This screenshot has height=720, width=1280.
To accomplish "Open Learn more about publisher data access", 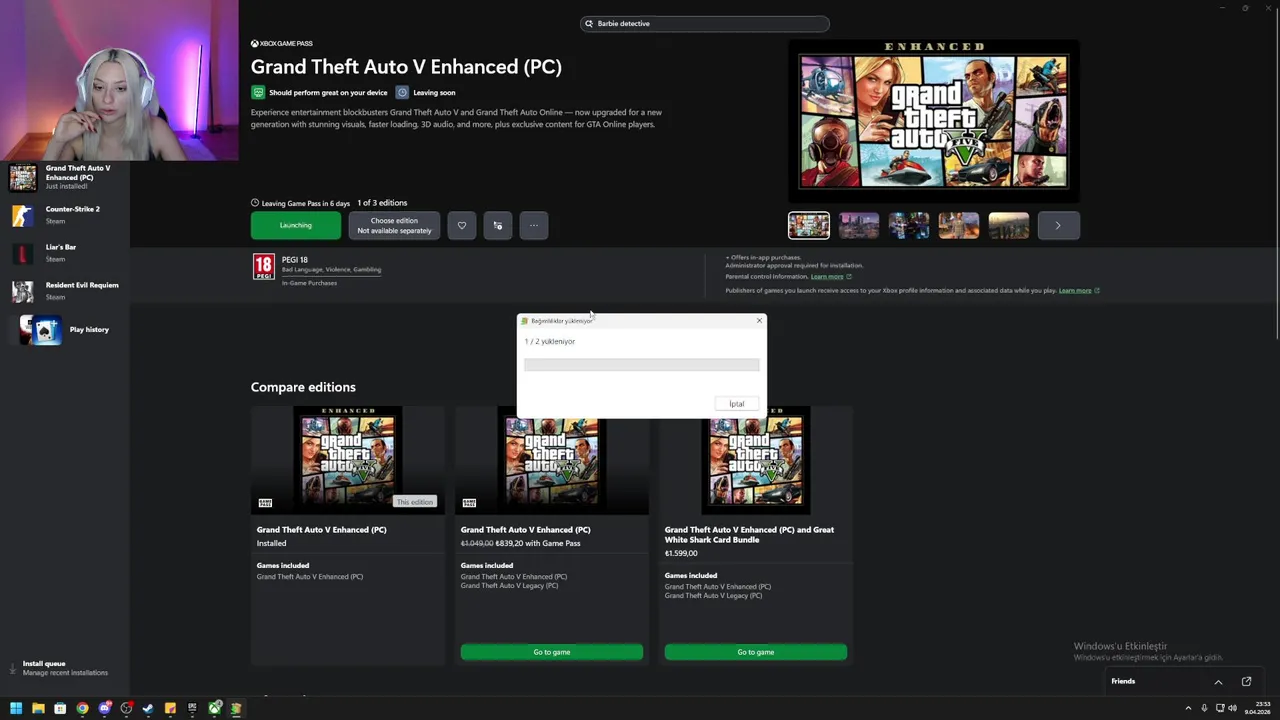I will pos(1075,290).
